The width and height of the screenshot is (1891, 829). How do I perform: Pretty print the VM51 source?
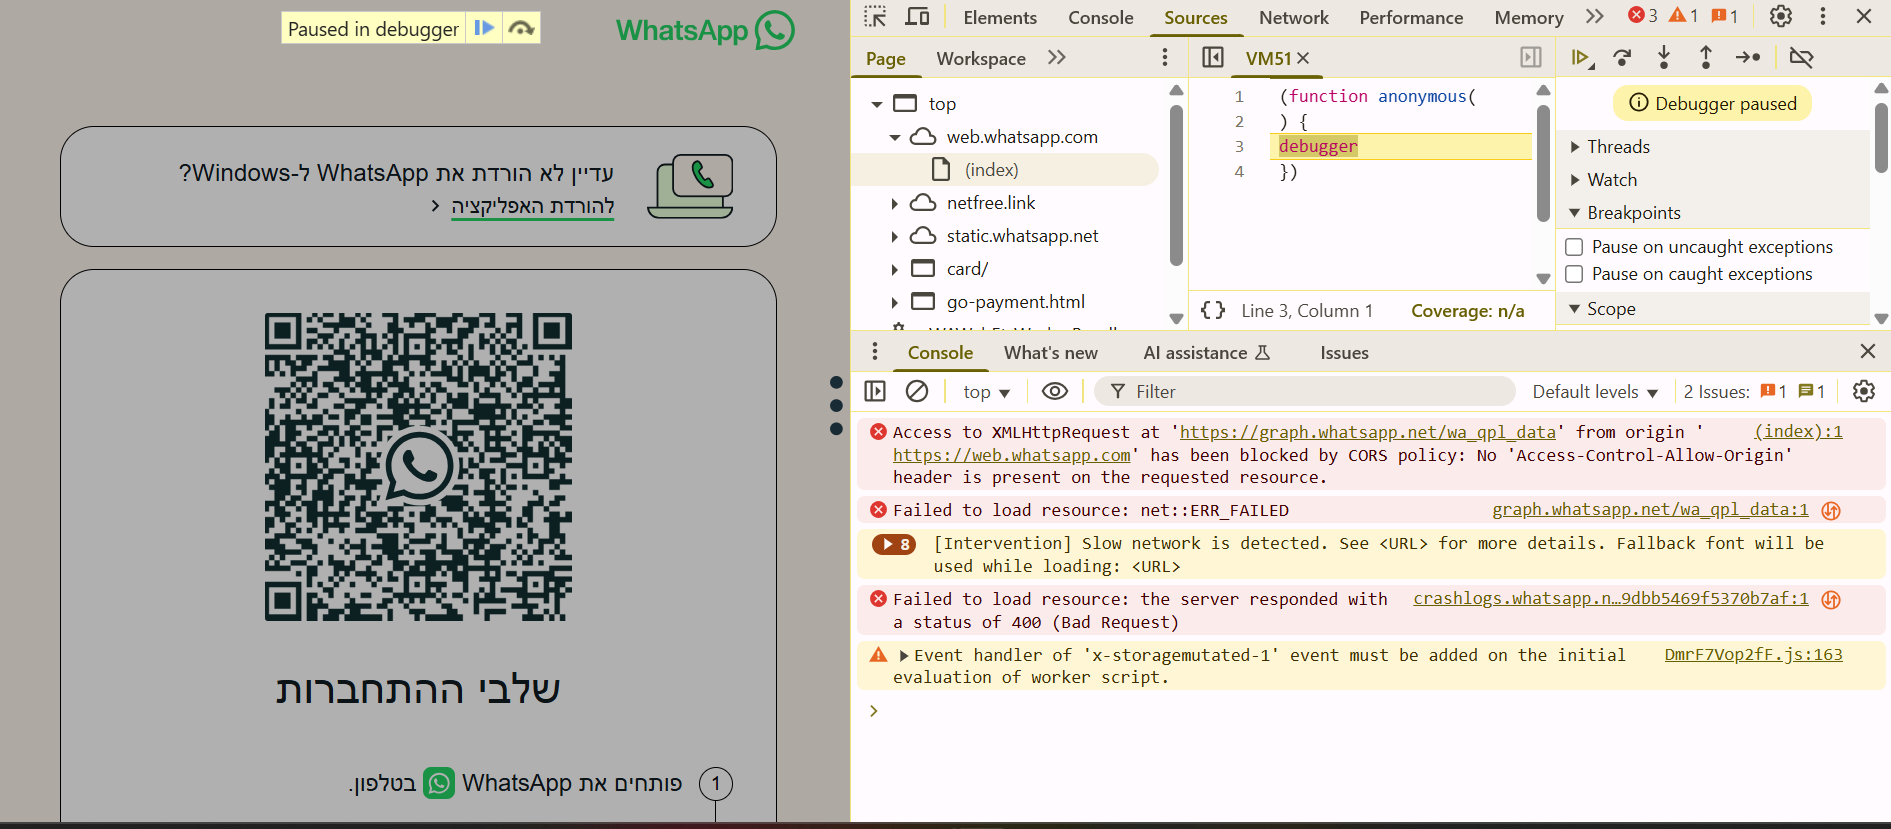click(1213, 310)
